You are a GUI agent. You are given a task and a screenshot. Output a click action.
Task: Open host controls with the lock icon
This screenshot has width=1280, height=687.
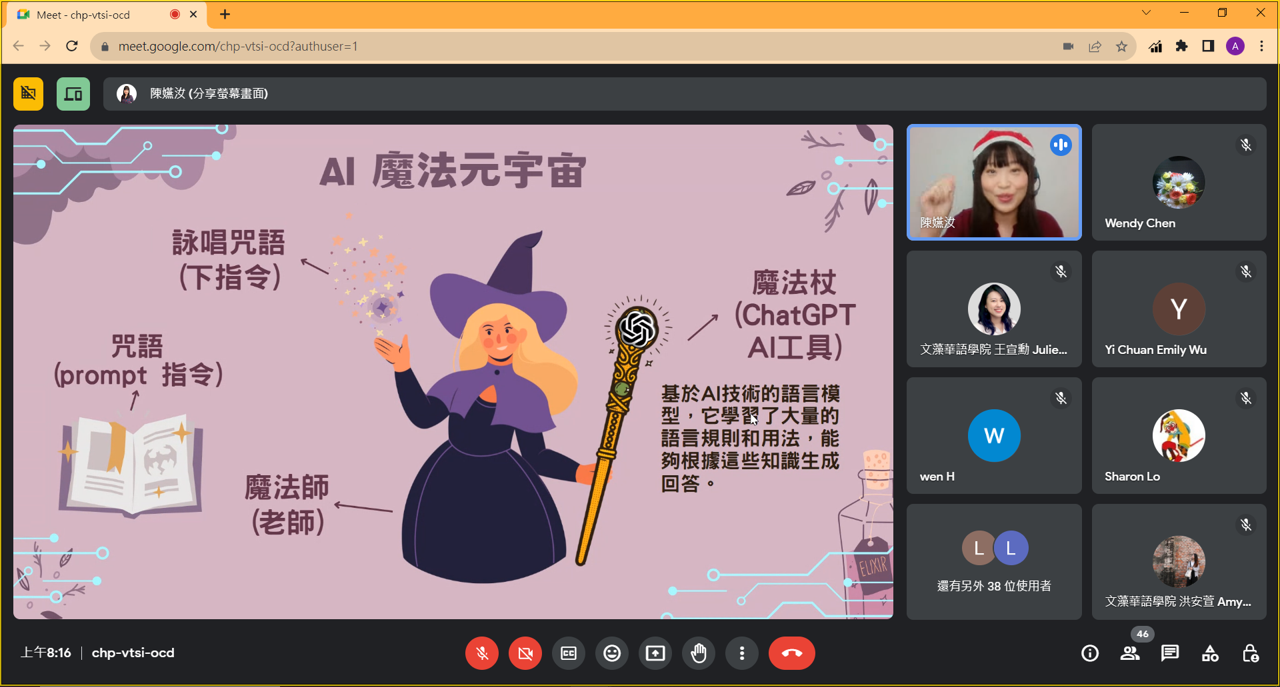[x=1249, y=653]
